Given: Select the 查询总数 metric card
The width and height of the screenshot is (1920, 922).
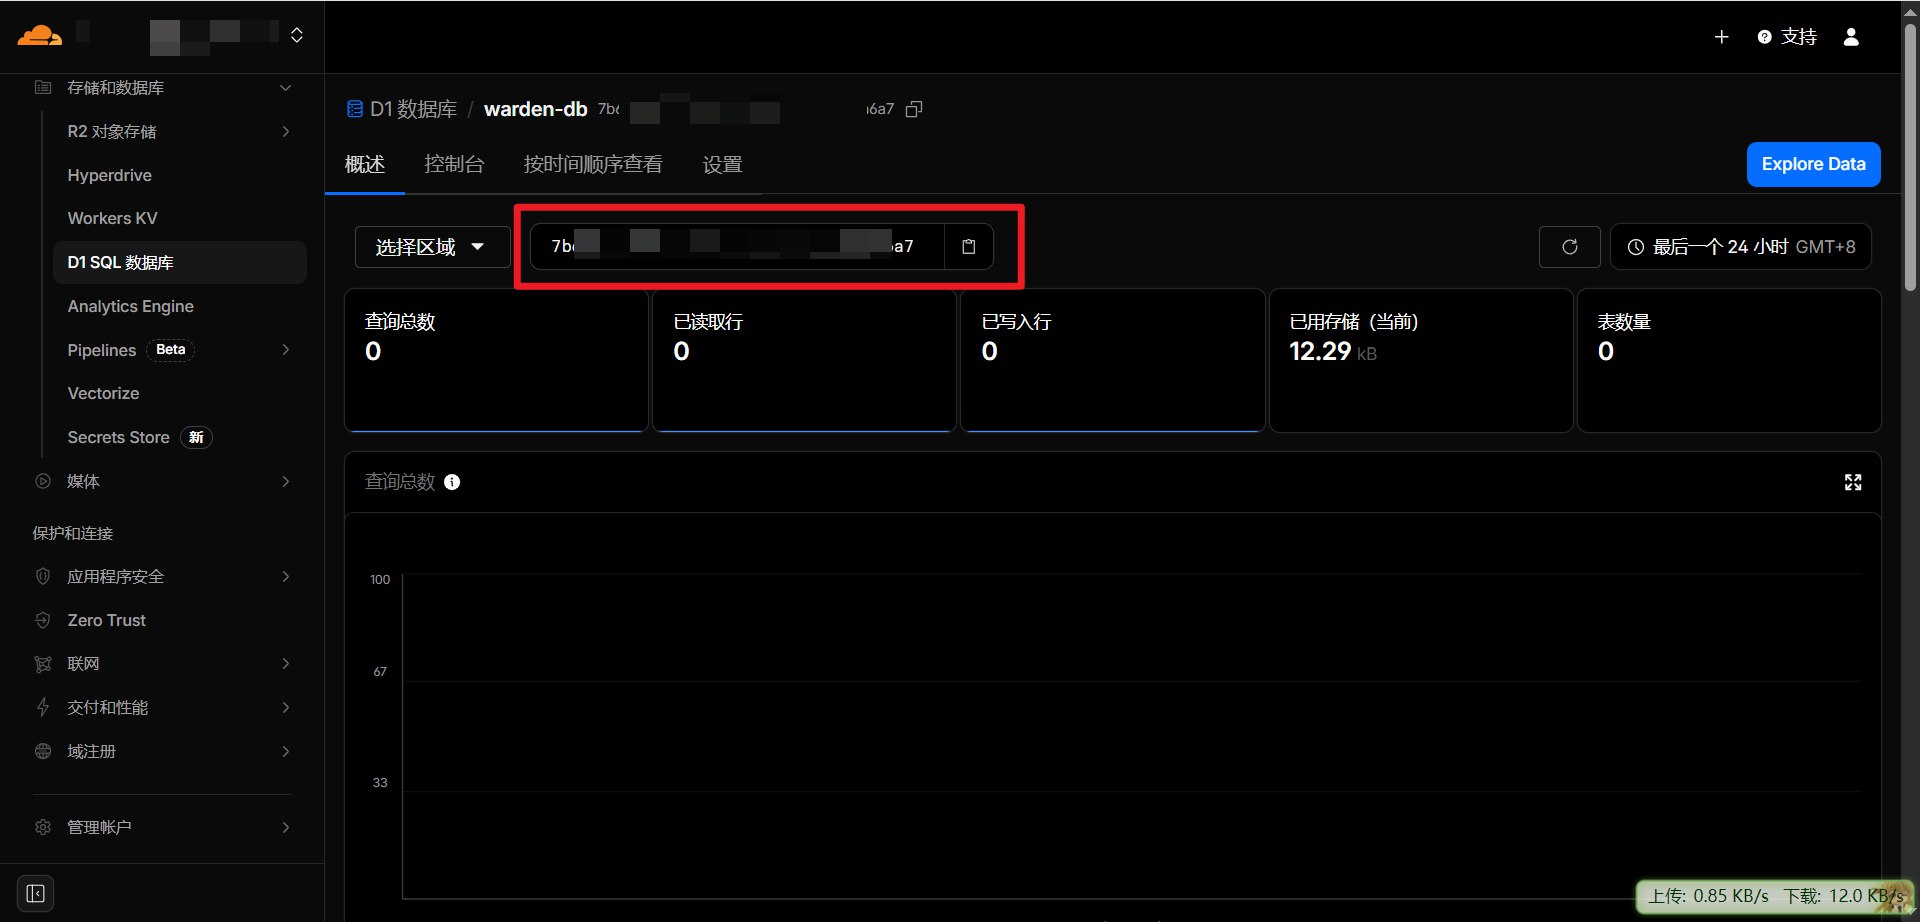Looking at the screenshot, I should tap(496, 361).
